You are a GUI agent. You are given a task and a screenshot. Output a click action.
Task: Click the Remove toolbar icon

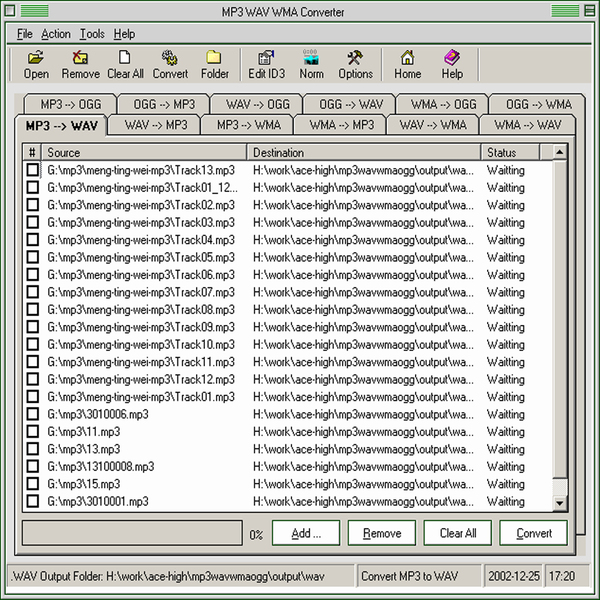[80, 64]
